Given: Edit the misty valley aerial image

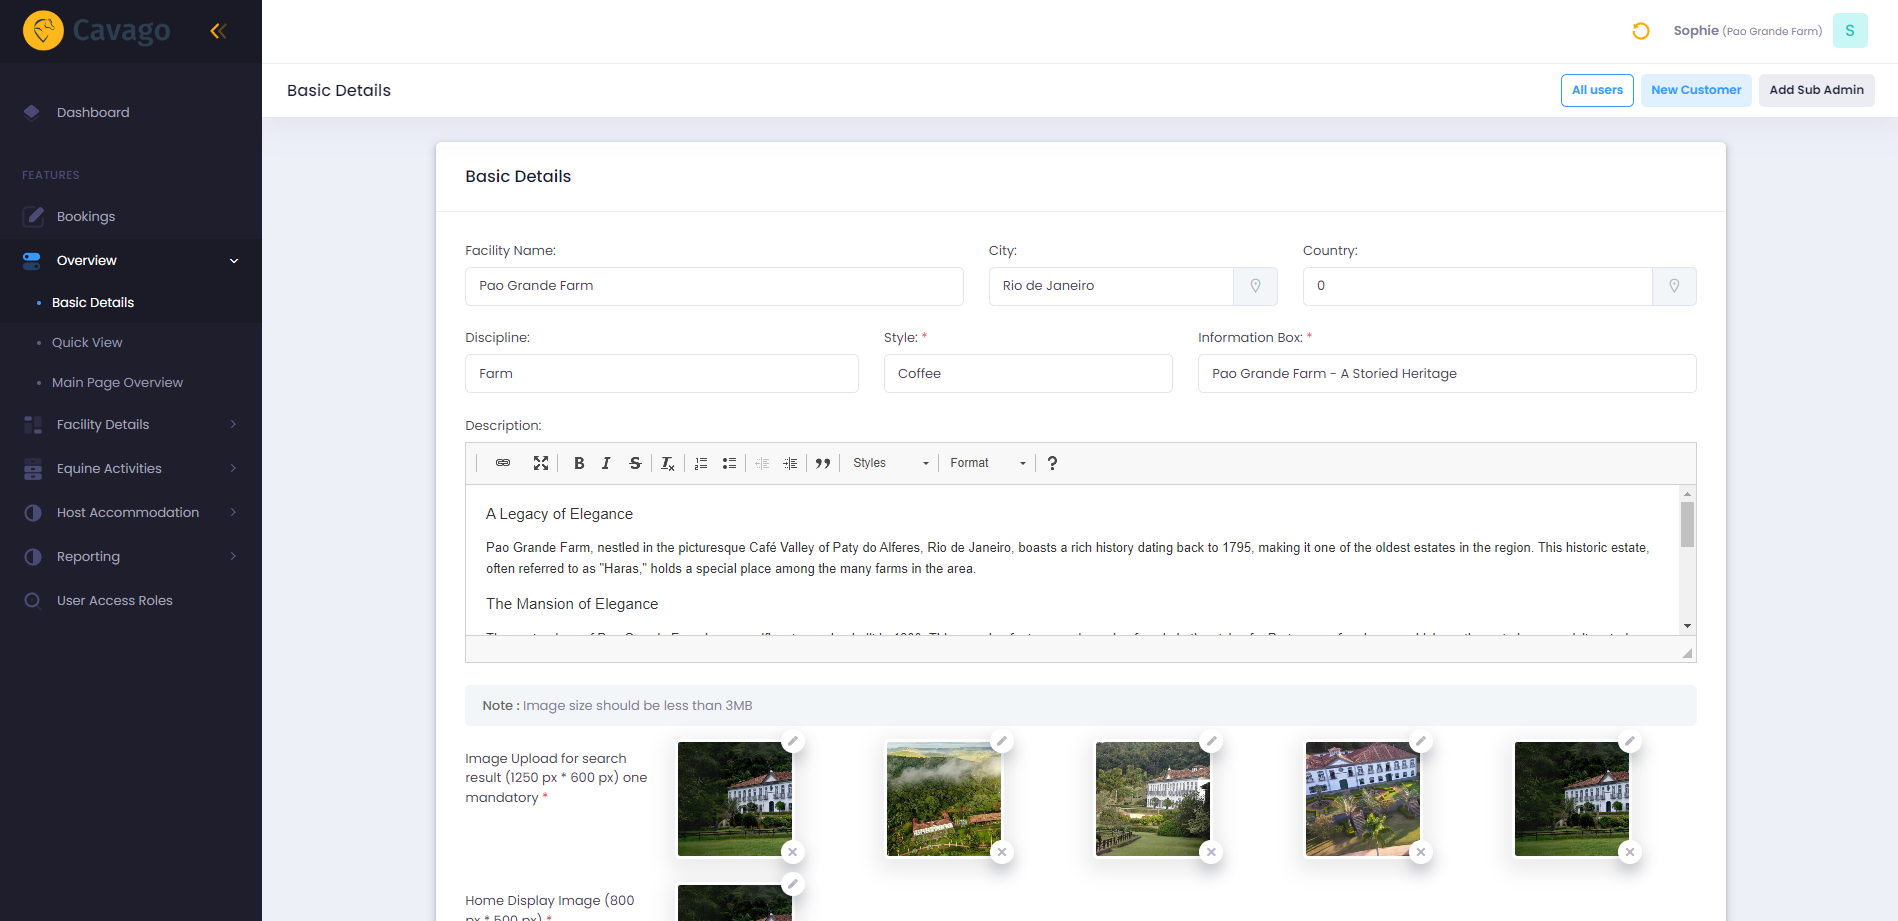Looking at the screenshot, I should pos(1002,741).
